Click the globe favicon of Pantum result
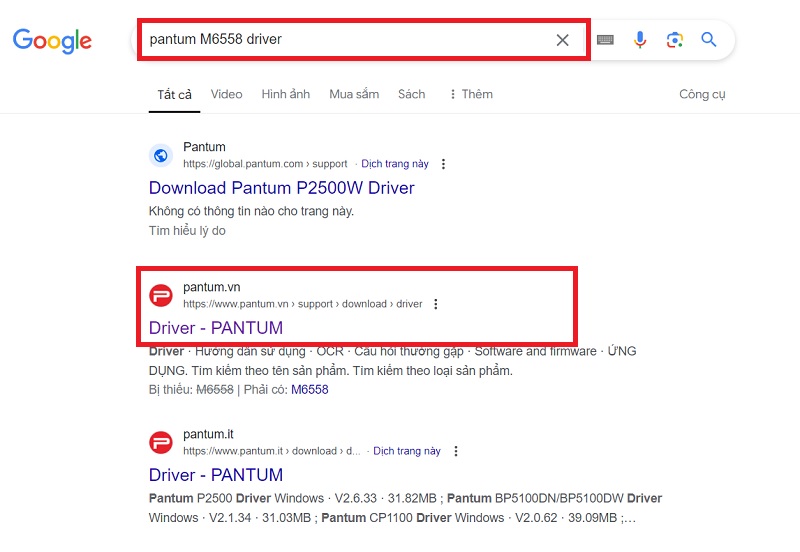The image size is (800, 552). pos(161,156)
